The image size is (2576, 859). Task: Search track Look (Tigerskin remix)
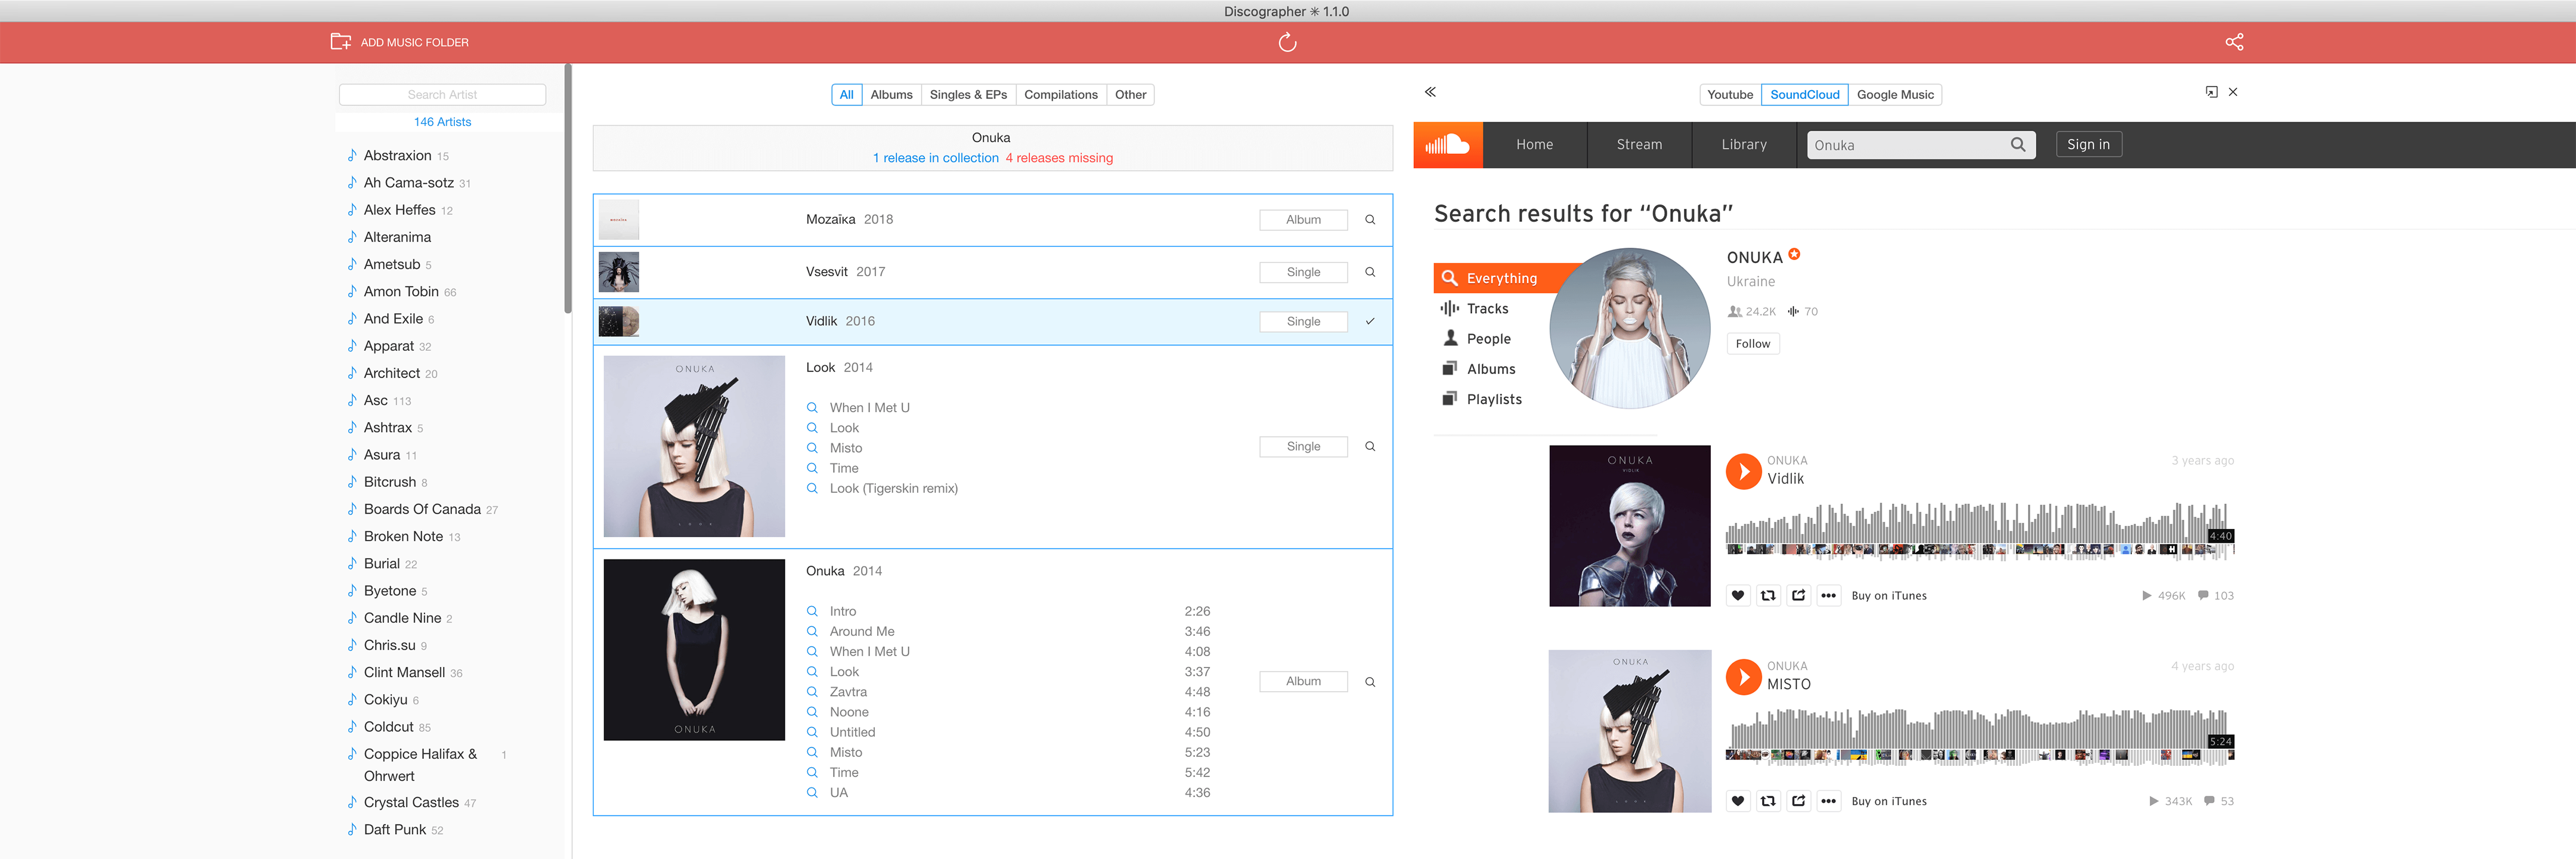[x=812, y=488]
